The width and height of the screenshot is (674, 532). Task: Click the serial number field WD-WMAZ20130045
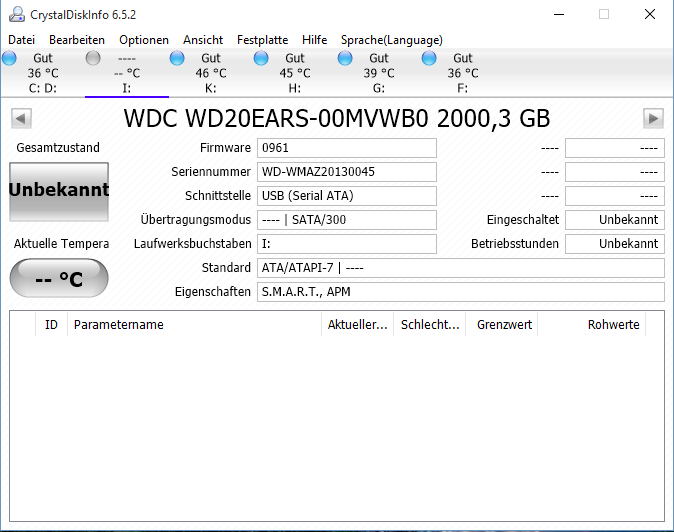[347, 172]
